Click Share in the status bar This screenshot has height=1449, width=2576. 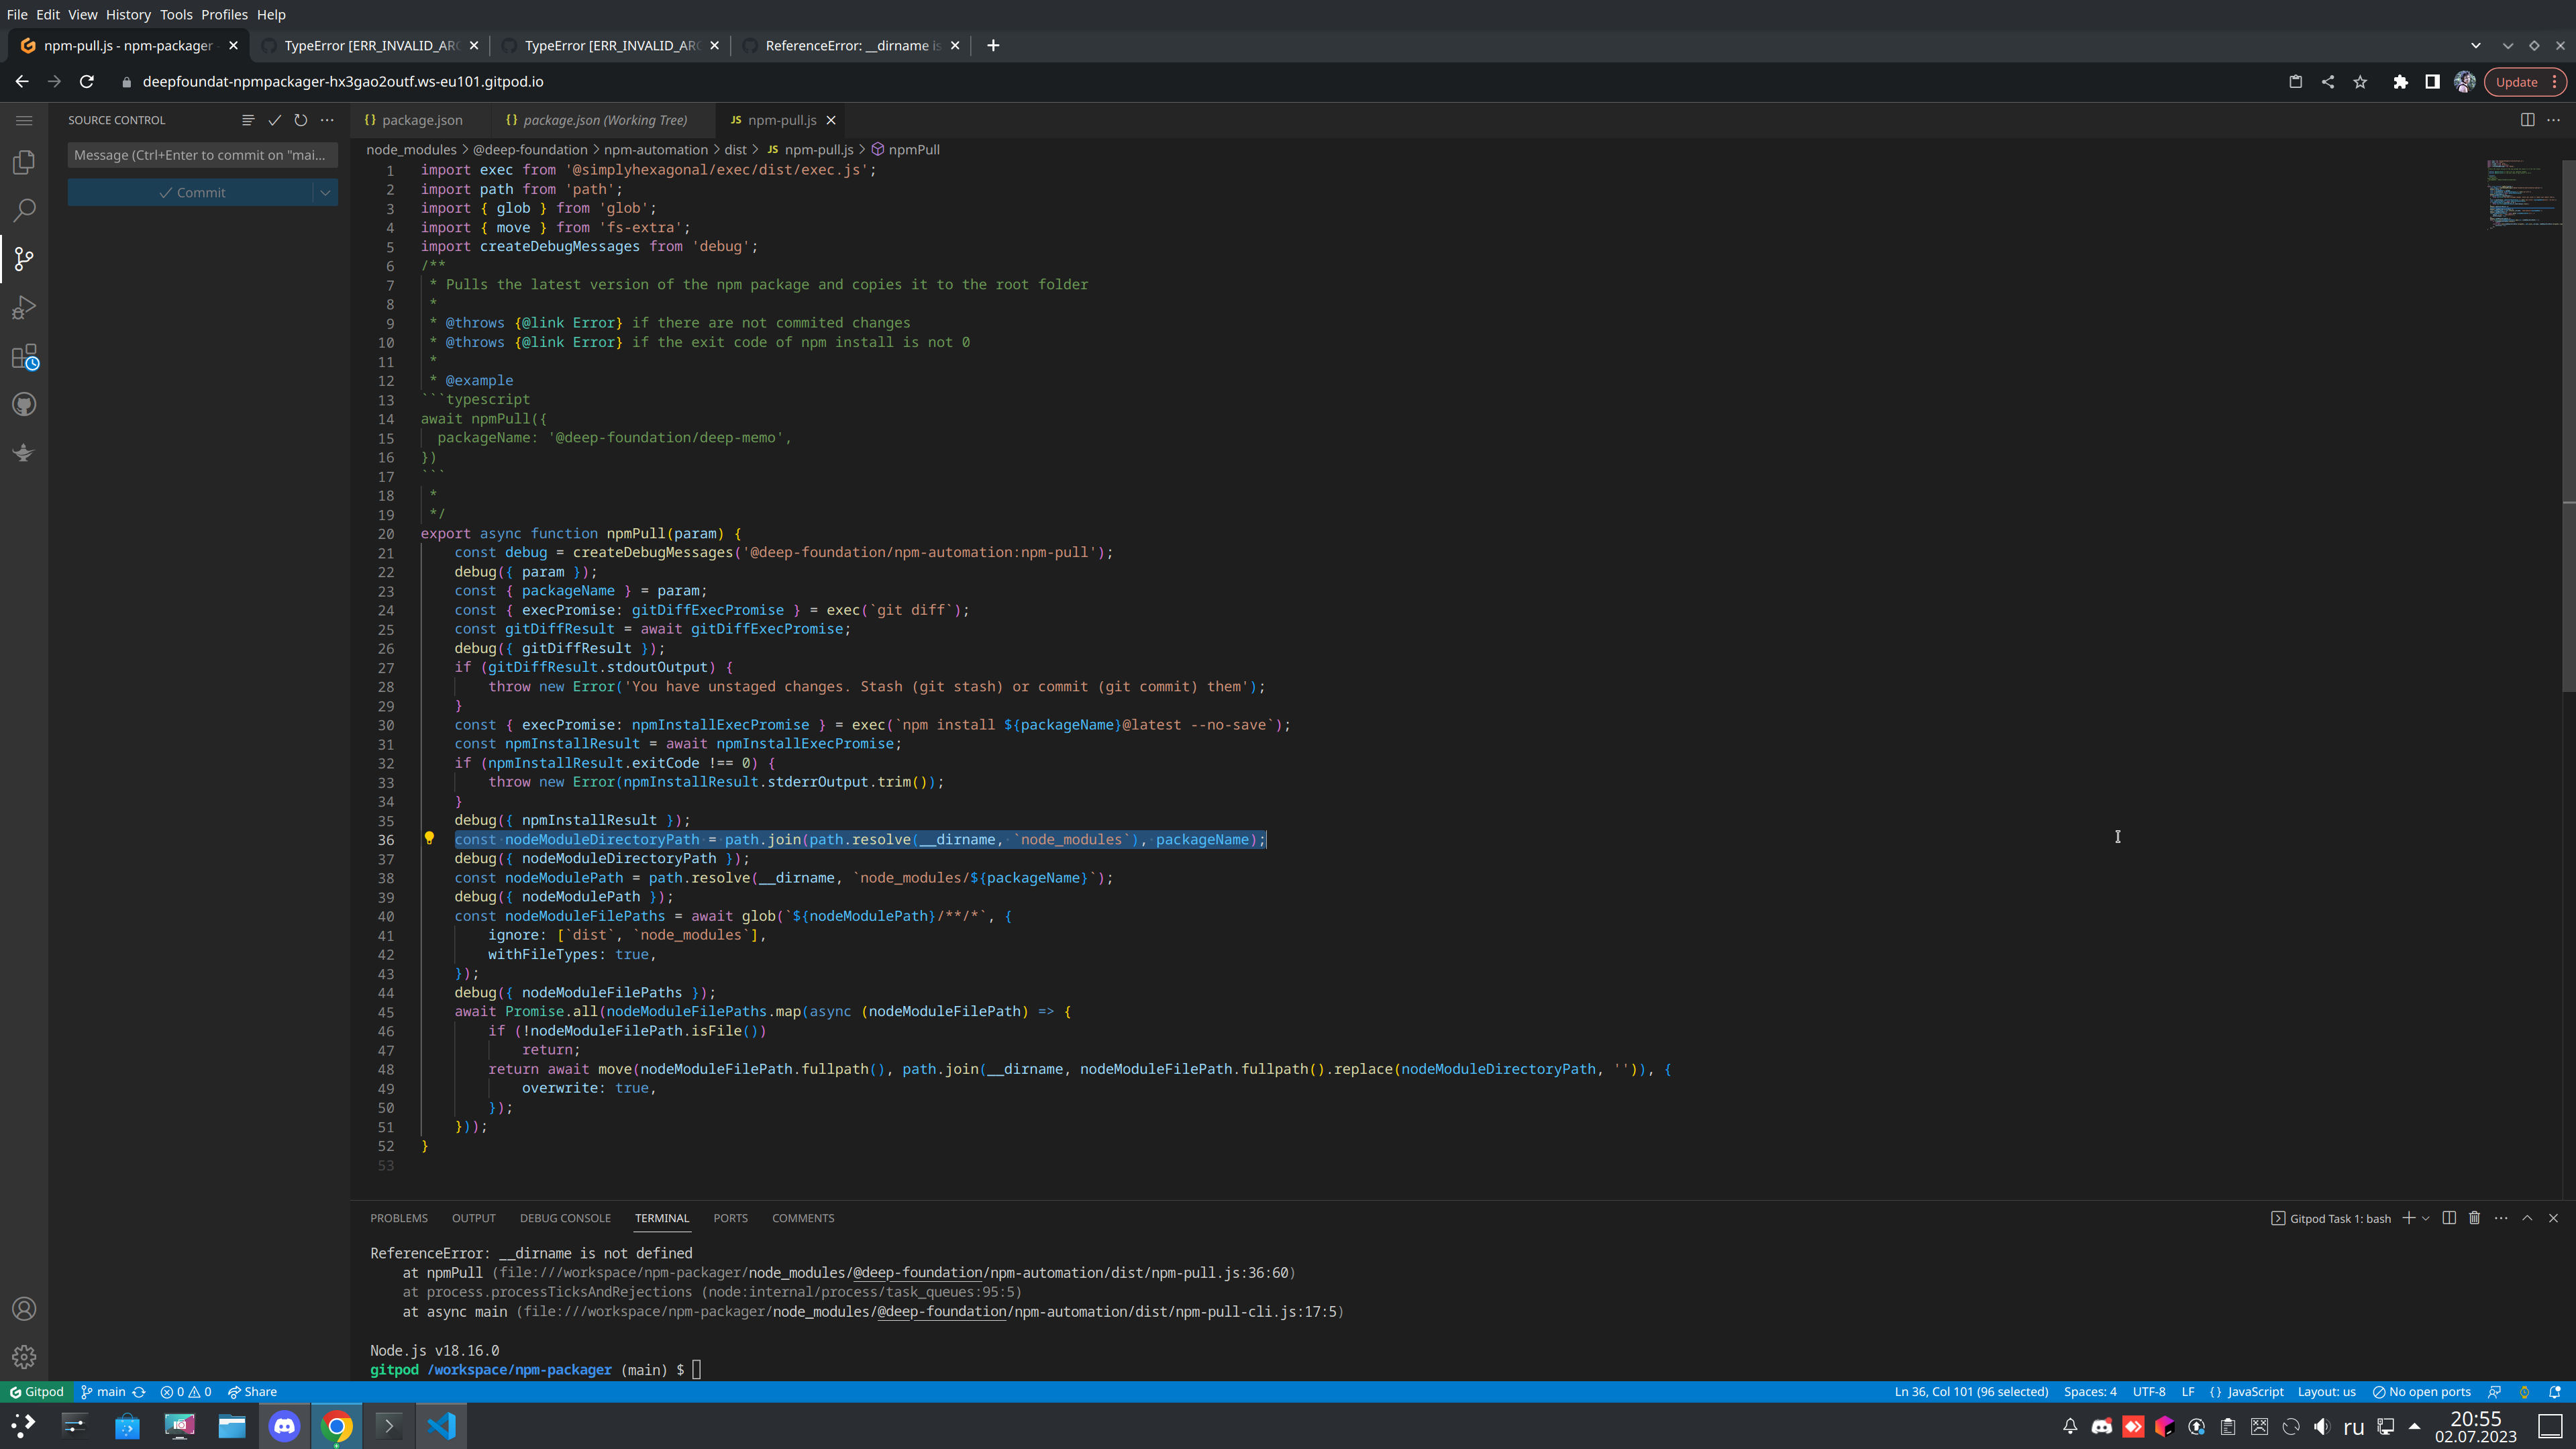[252, 1392]
